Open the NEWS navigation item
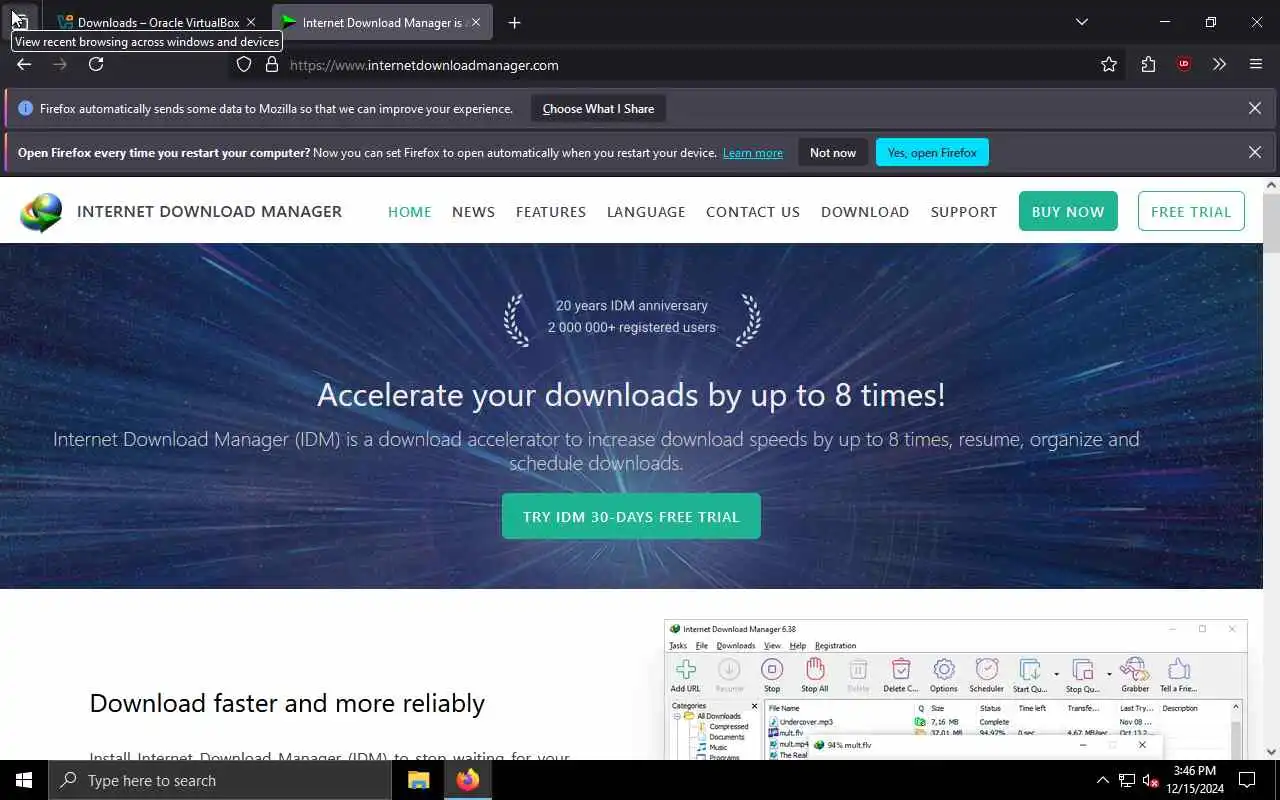The image size is (1280, 800). click(473, 212)
